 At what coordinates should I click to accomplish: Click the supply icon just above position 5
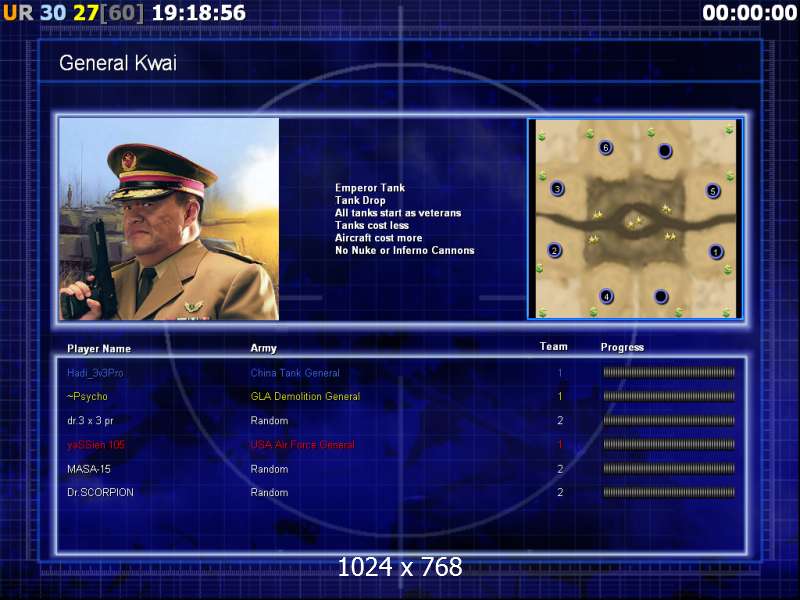[x=730, y=176]
